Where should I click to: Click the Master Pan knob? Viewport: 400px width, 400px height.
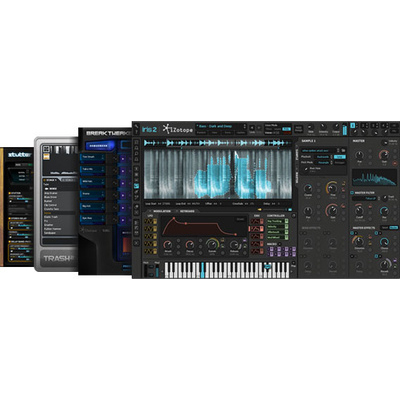(x=359, y=155)
